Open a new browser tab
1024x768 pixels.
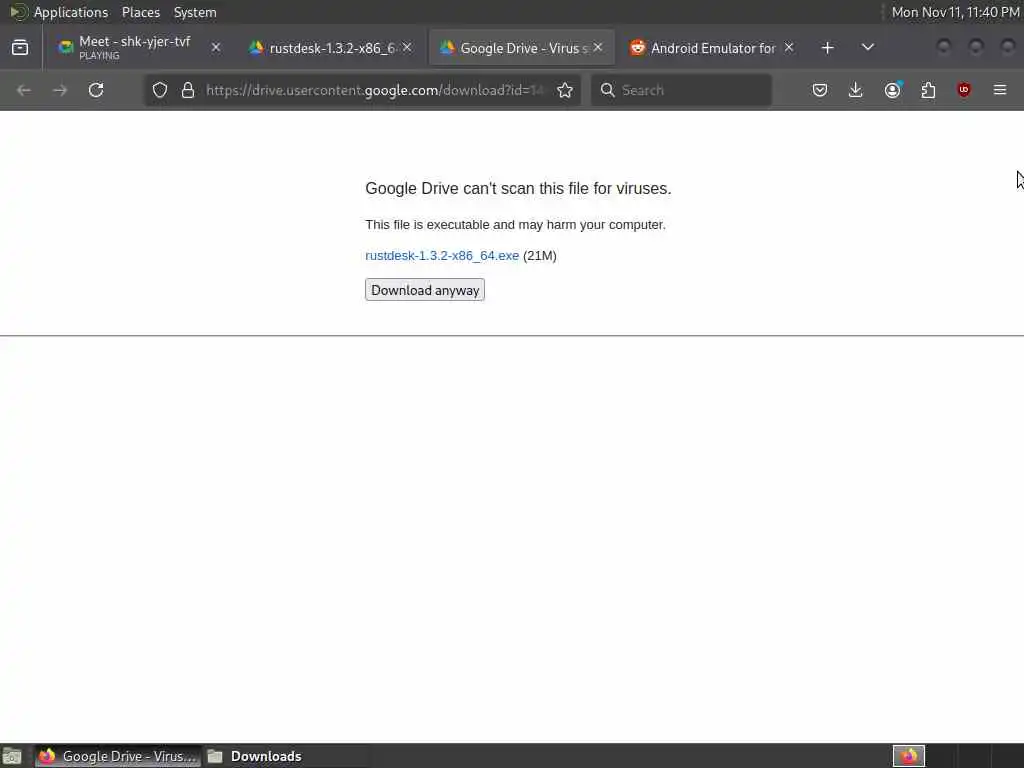(x=827, y=48)
